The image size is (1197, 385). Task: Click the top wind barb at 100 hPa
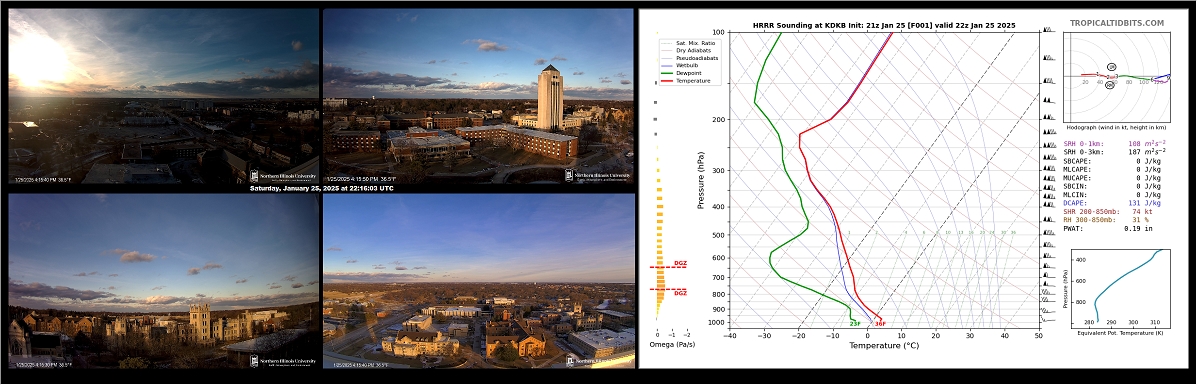1048,30
